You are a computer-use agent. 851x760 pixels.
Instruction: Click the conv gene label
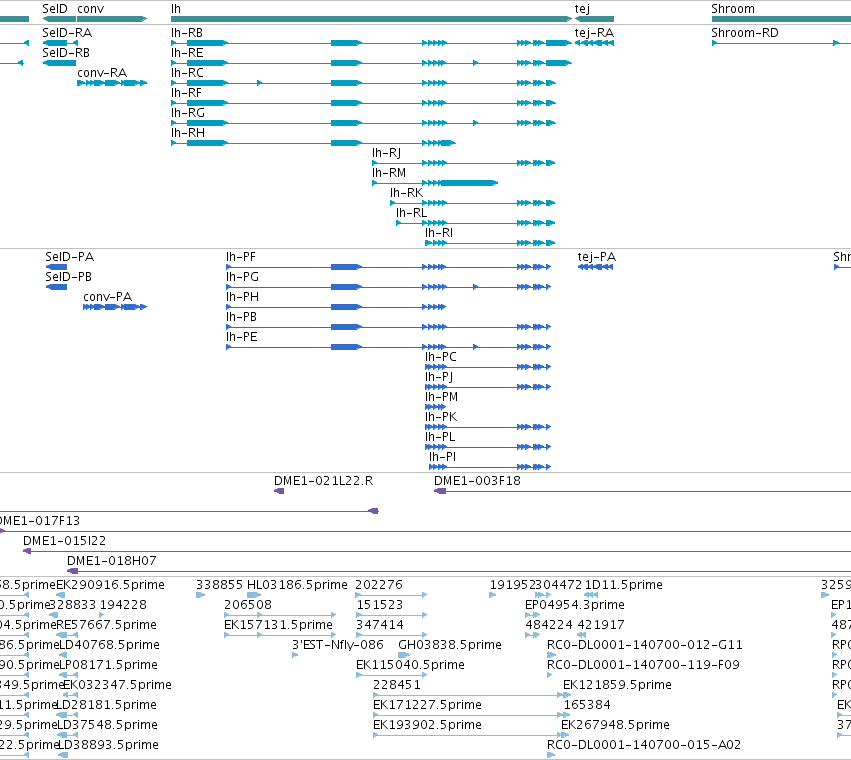90,9
